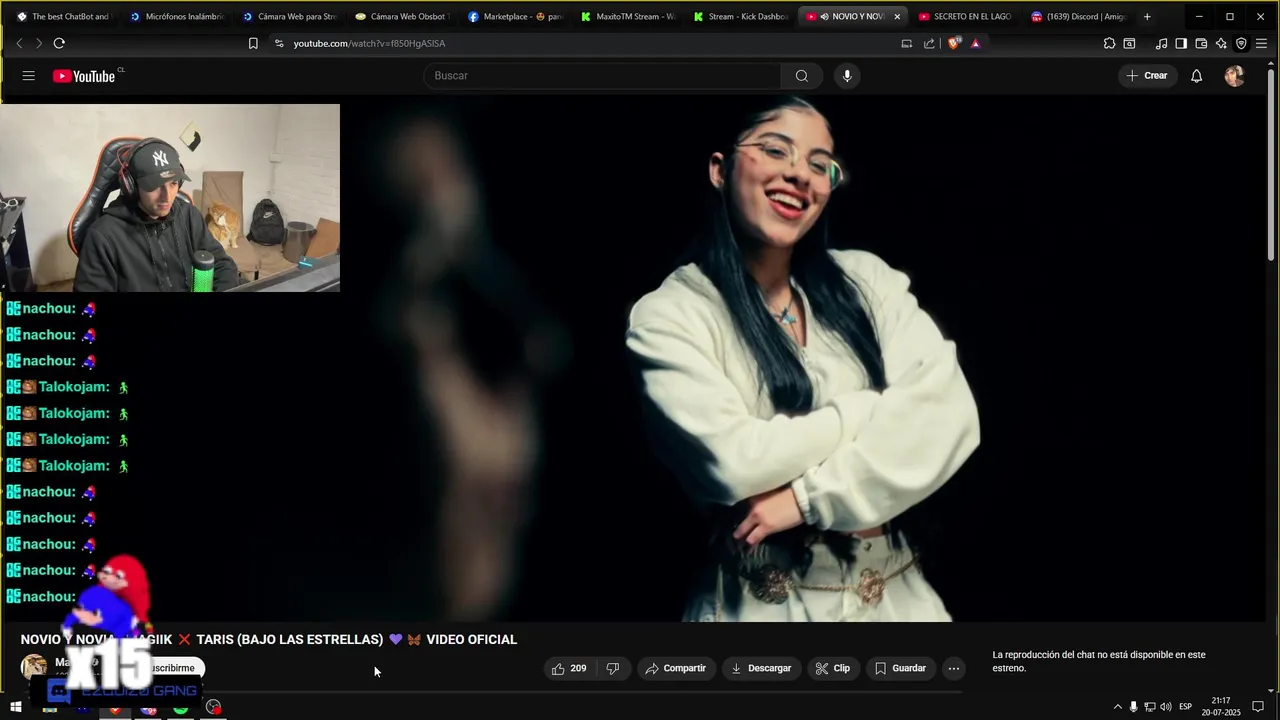Screen dimensions: 1280x720
Task: Open the account avatar menu
Action: click(x=1234, y=76)
